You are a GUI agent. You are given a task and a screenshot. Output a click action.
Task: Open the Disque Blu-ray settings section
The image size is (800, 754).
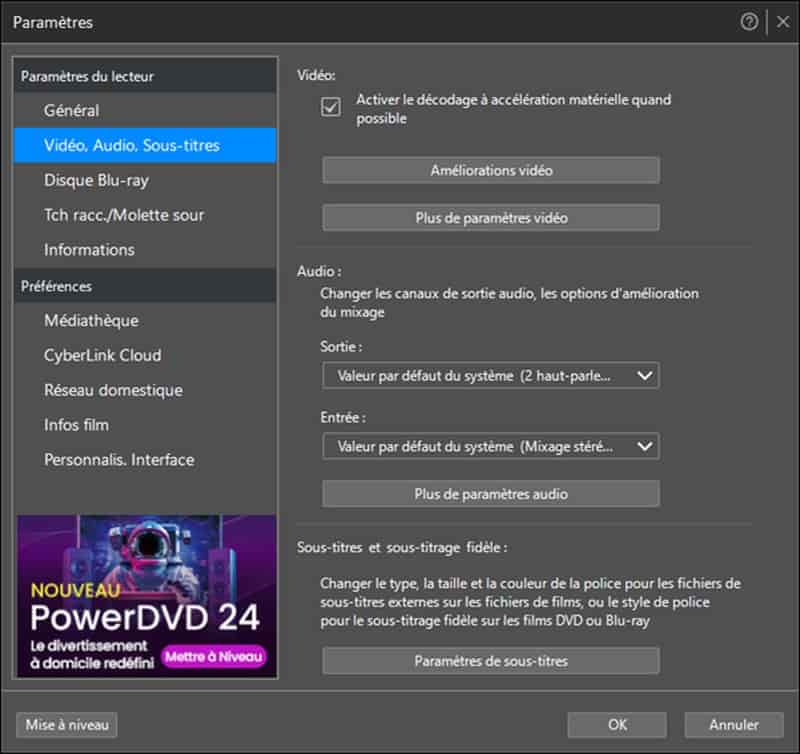(96, 180)
